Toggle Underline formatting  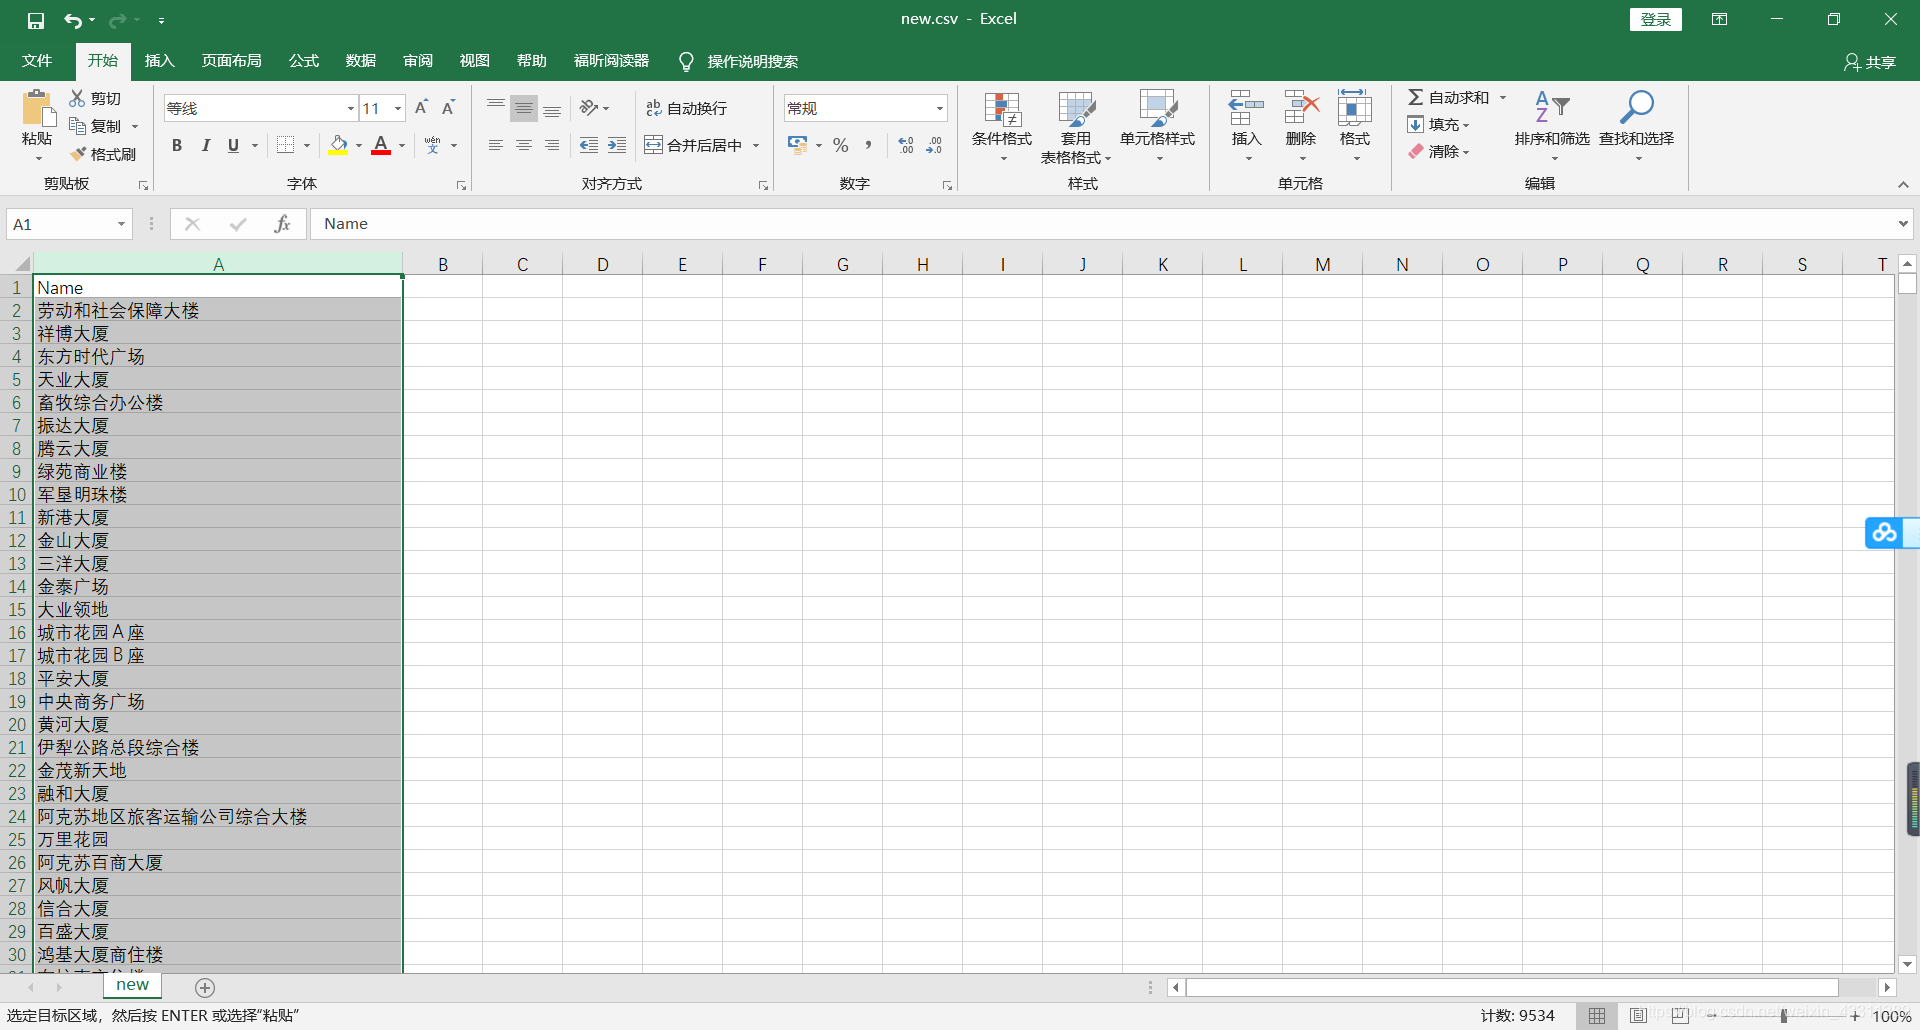coord(233,145)
